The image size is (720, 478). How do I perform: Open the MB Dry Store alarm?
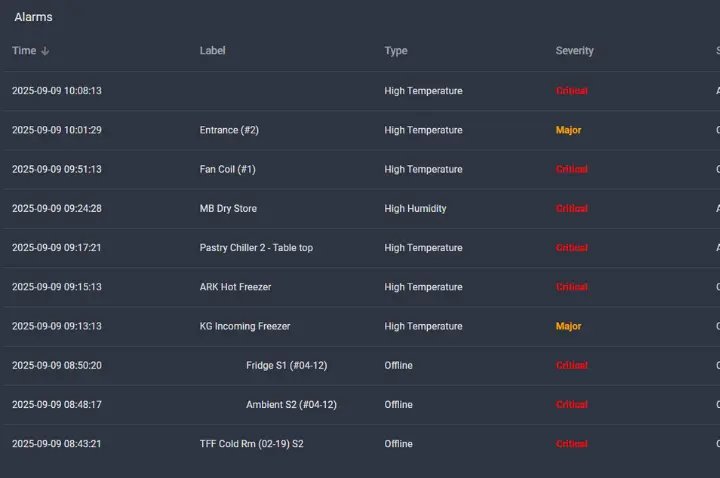click(x=228, y=209)
